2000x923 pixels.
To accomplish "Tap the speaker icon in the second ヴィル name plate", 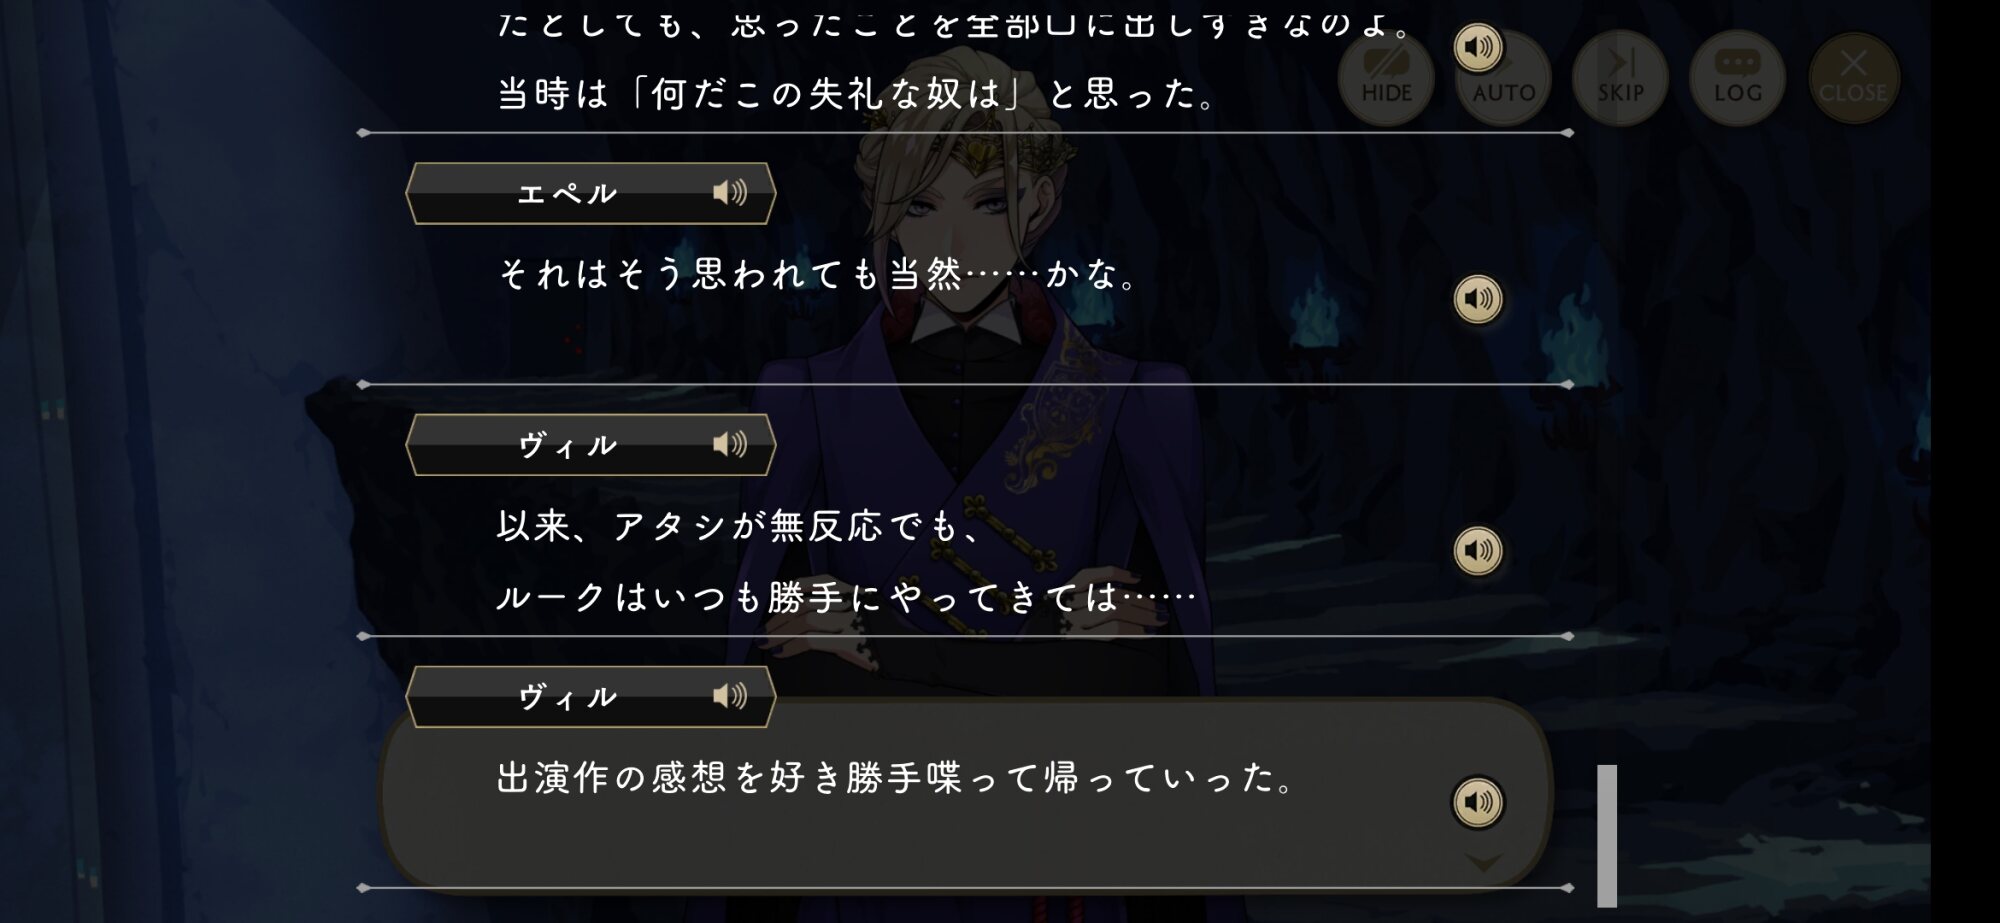I will point(730,696).
